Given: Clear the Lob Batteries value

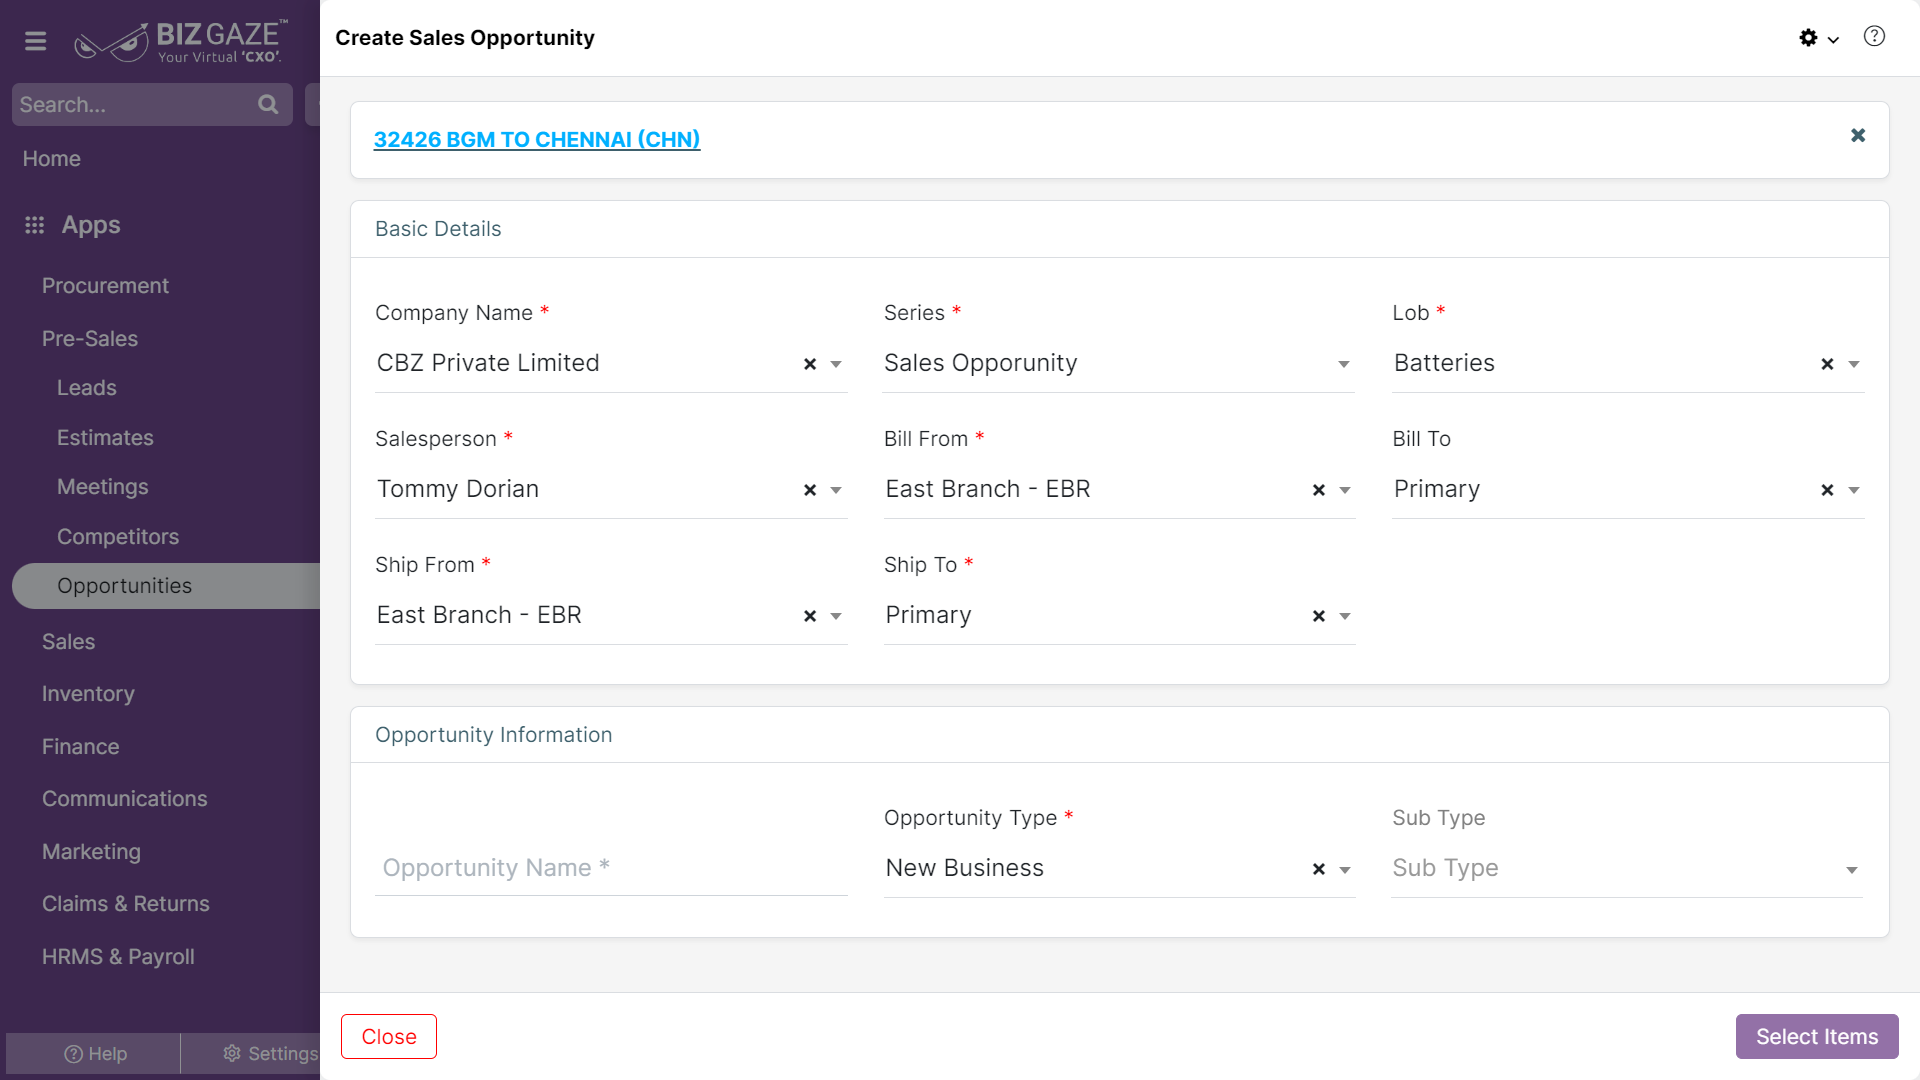Looking at the screenshot, I should point(1827,364).
